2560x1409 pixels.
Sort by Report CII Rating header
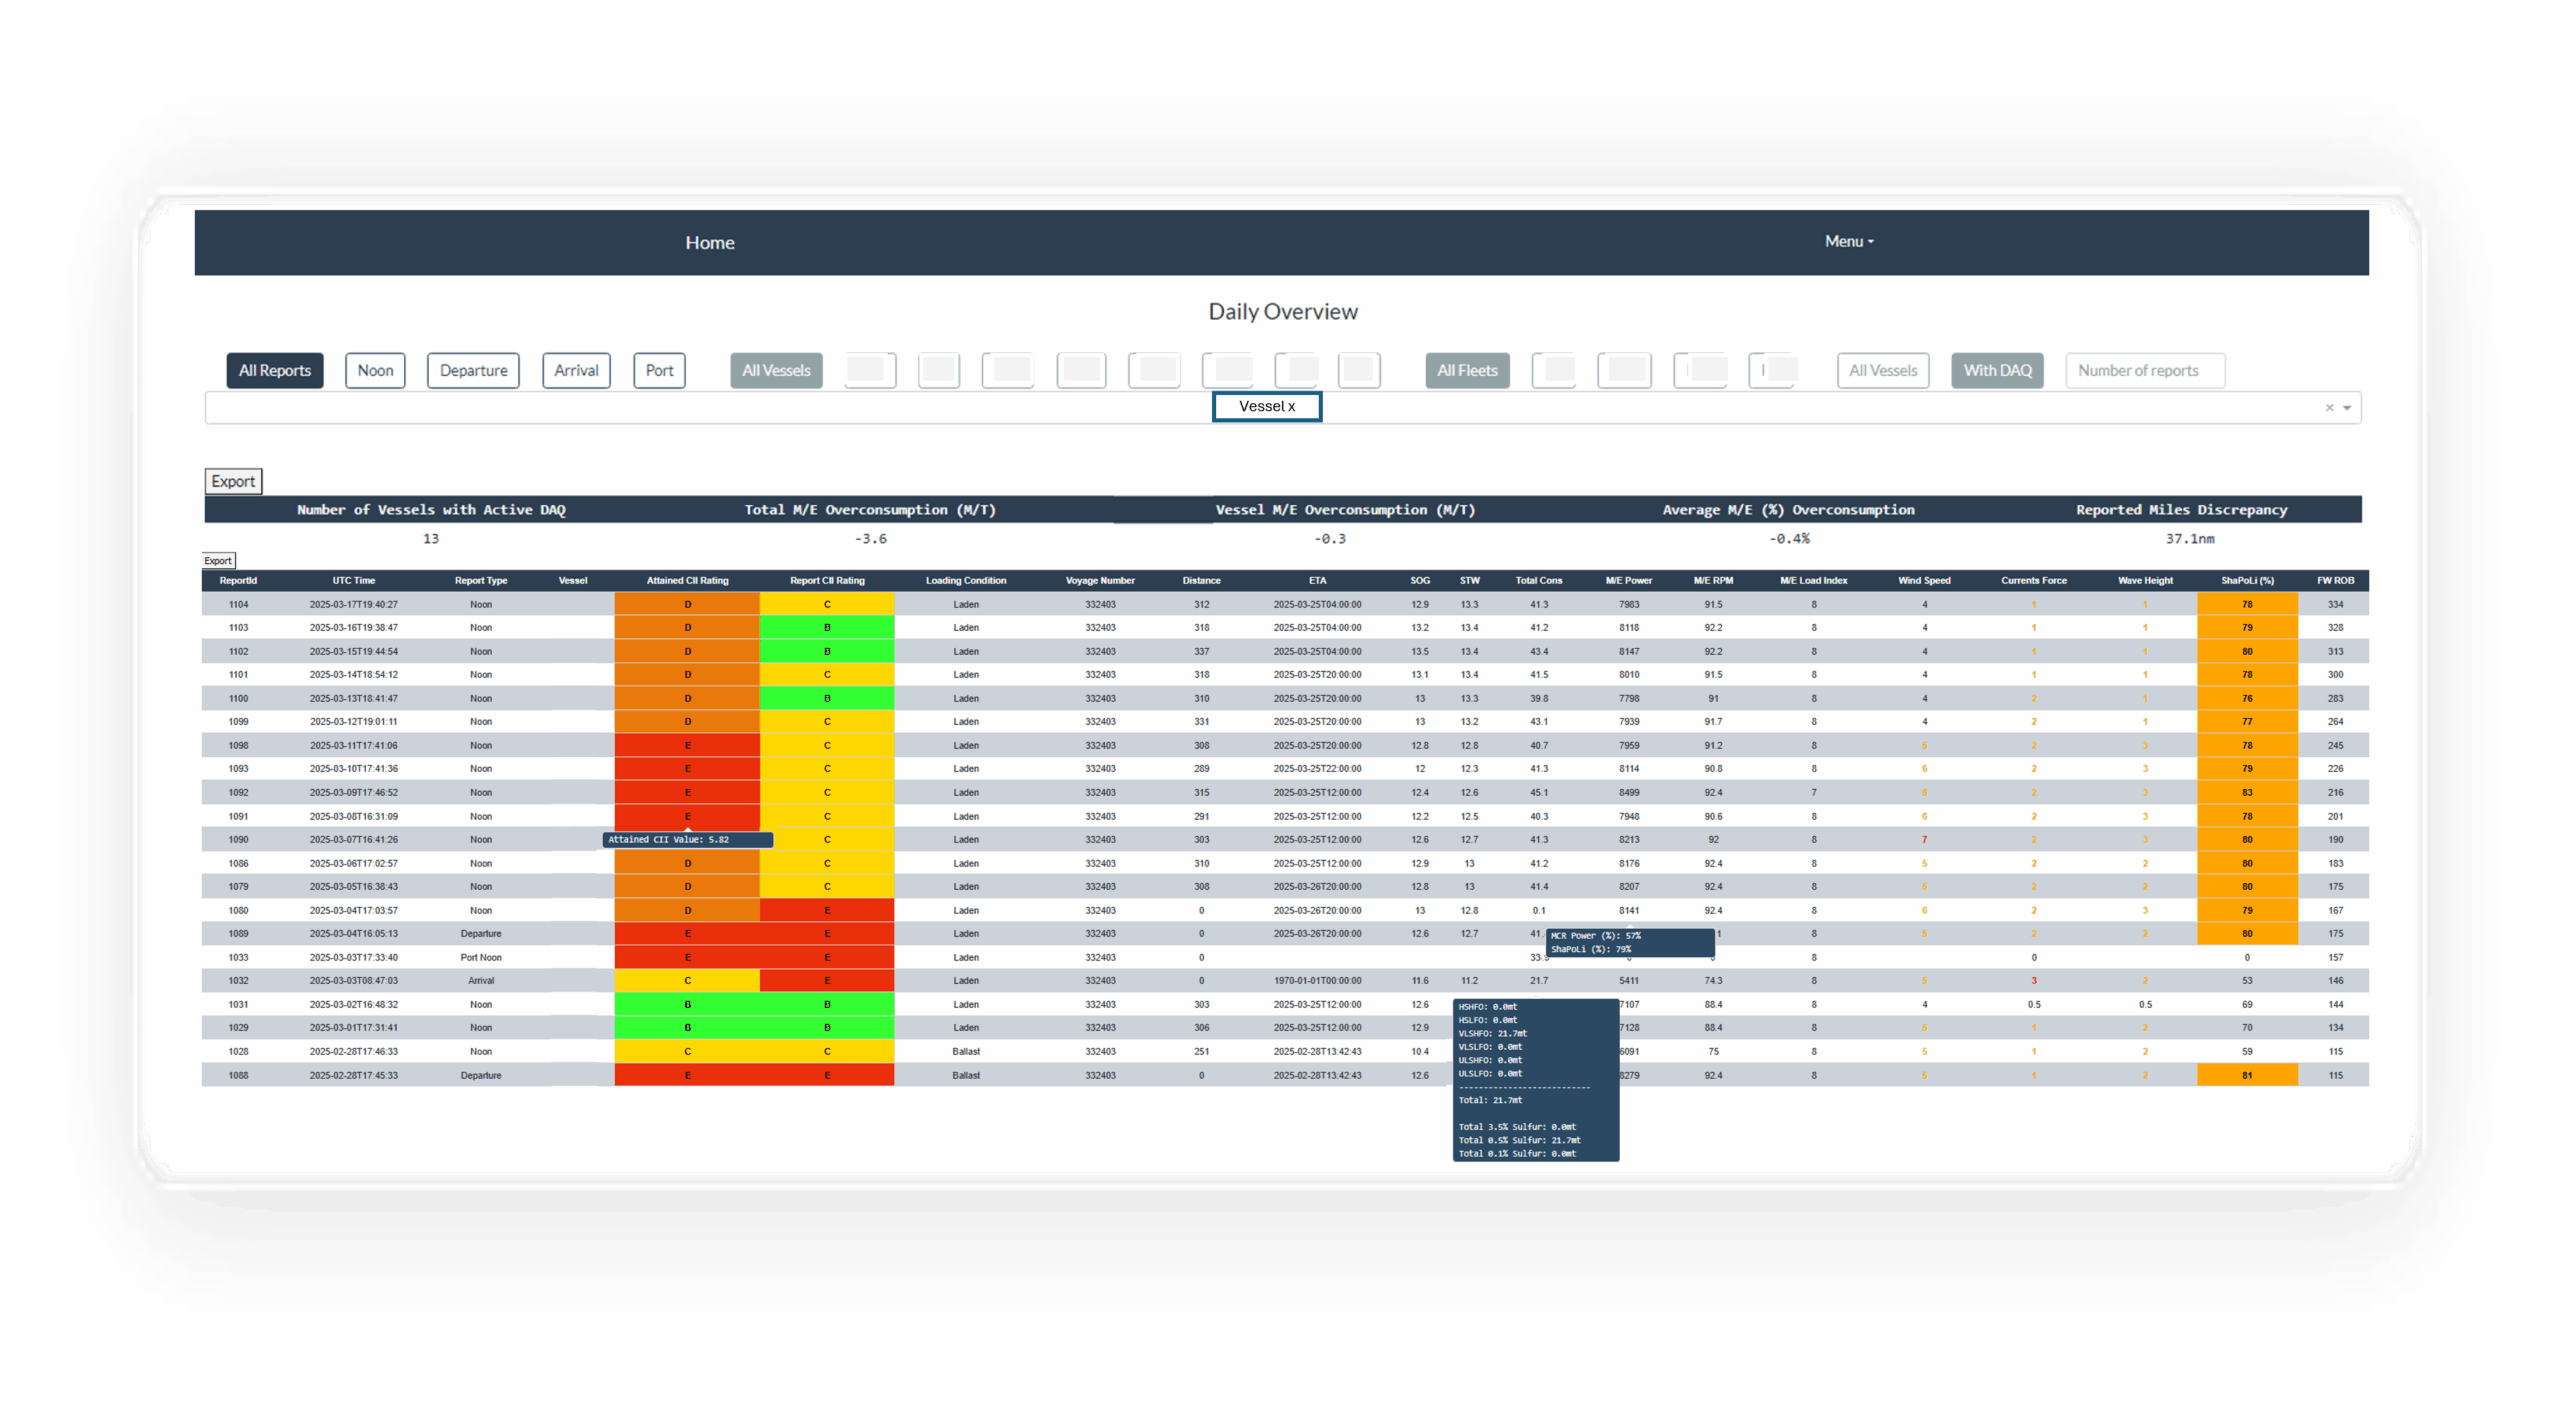(827, 581)
